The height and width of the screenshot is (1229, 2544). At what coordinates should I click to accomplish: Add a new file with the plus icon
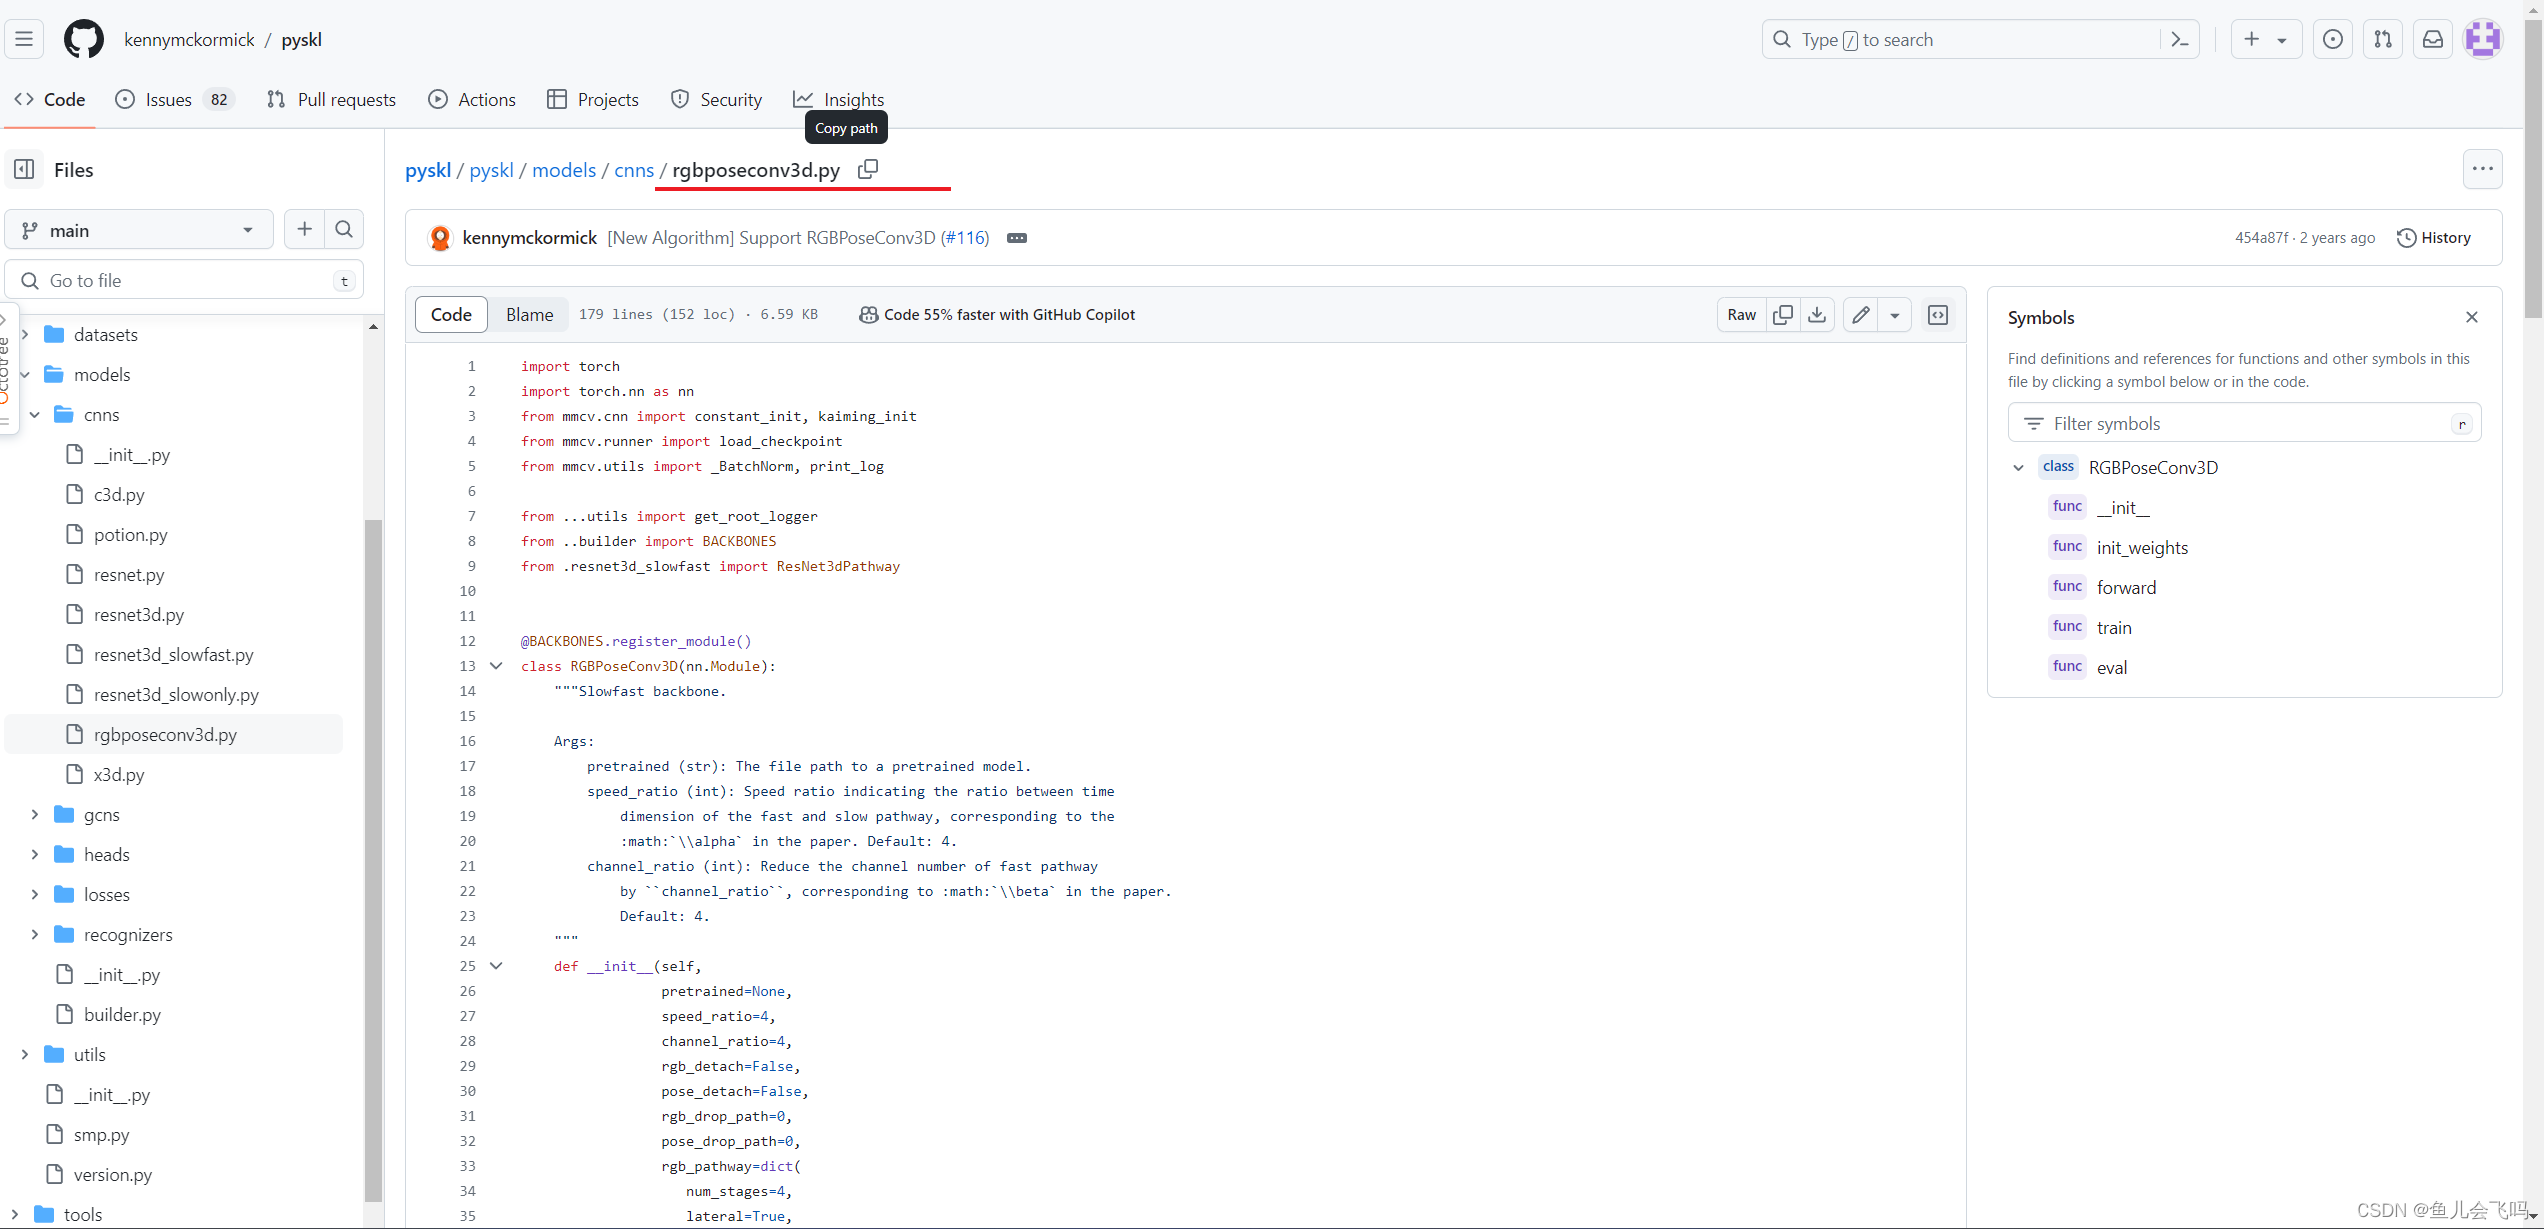pyautogui.click(x=304, y=229)
